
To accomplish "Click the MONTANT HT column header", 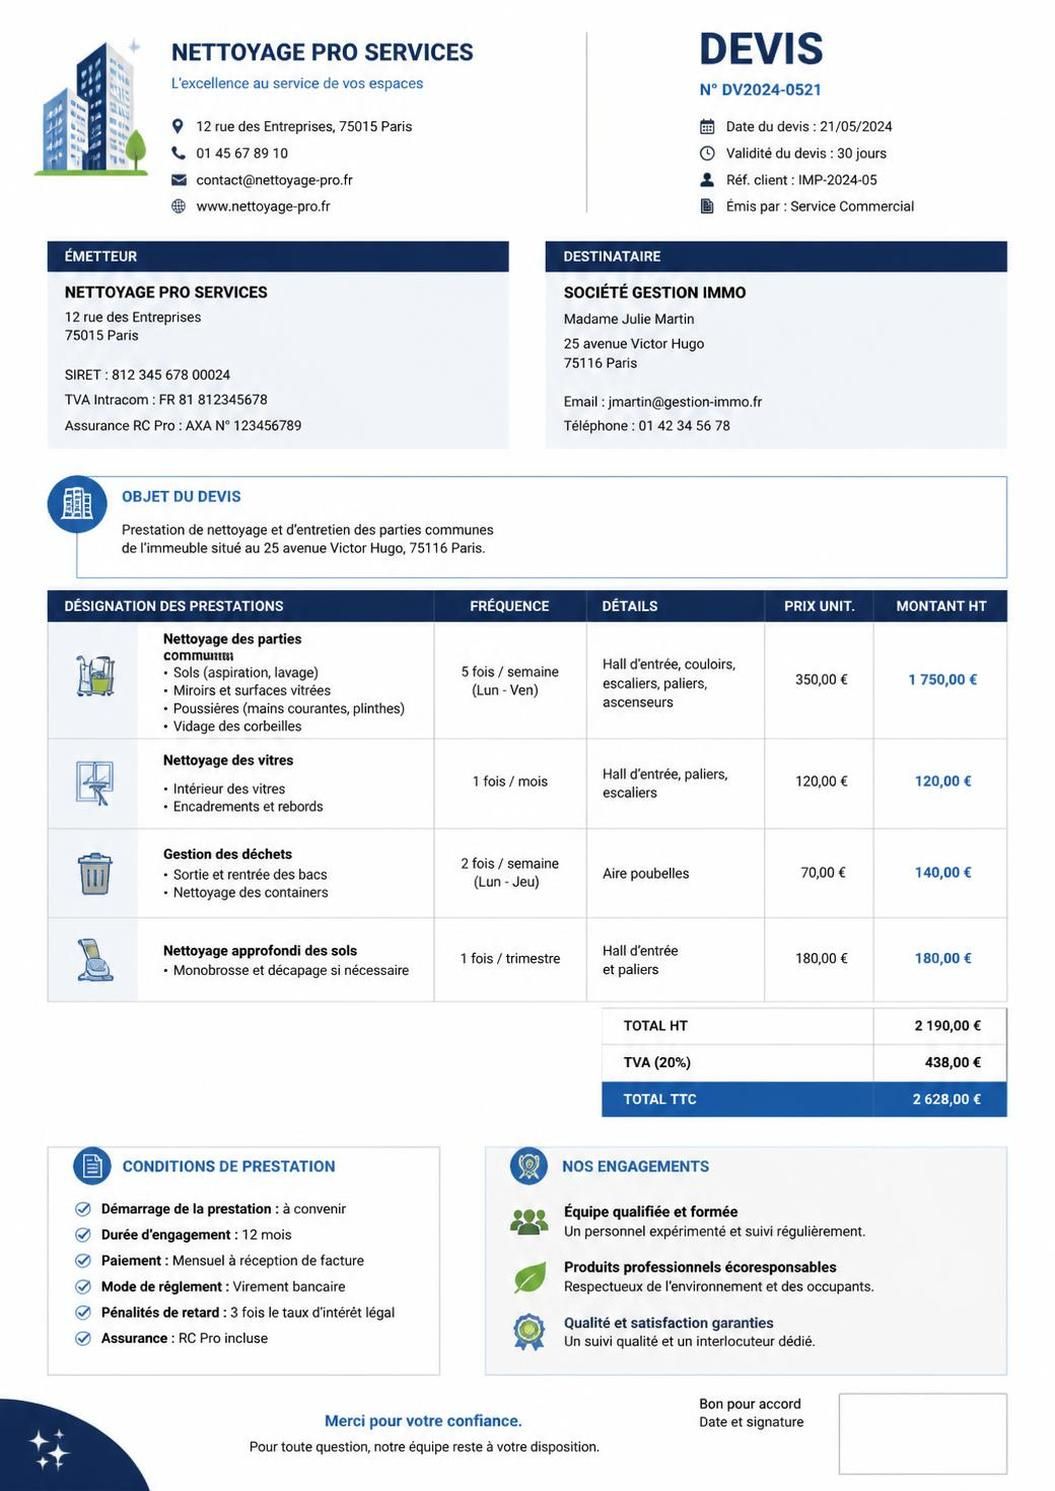I will tap(941, 606).
